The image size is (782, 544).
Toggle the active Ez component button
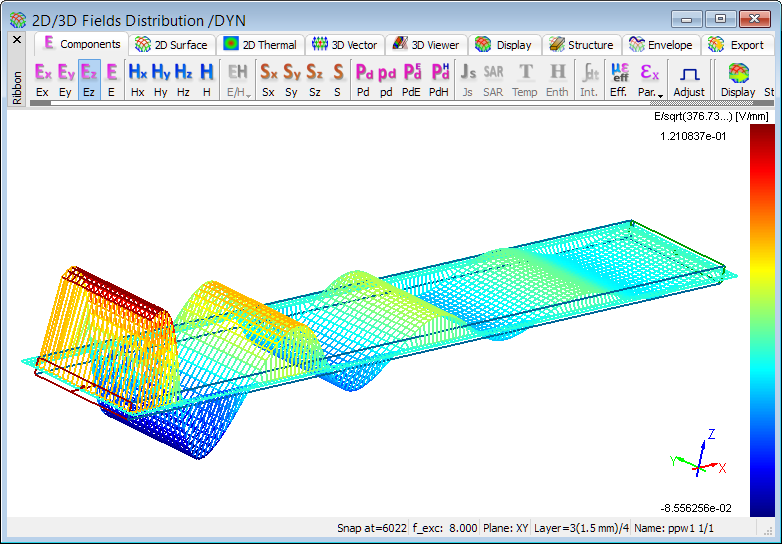point(89,79)
